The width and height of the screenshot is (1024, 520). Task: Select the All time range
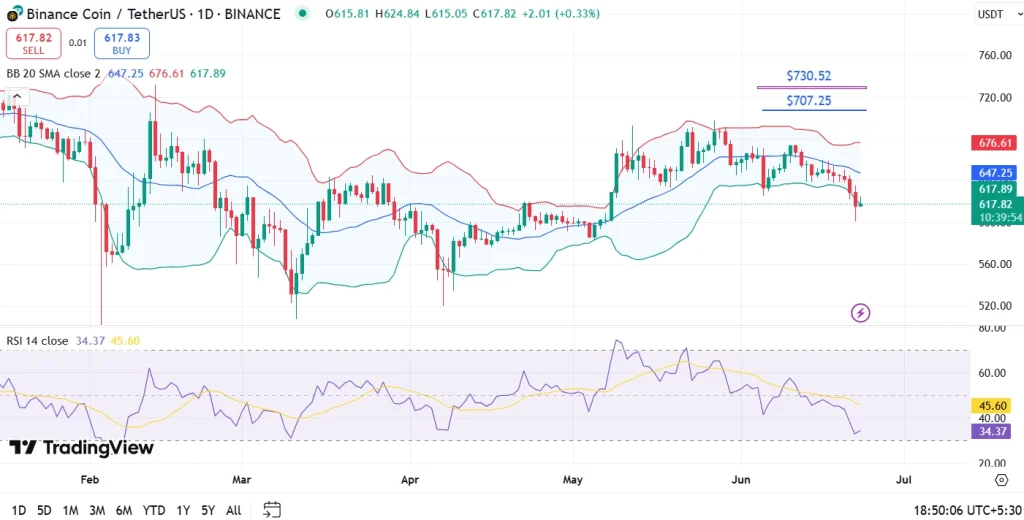tap(233, 510)
